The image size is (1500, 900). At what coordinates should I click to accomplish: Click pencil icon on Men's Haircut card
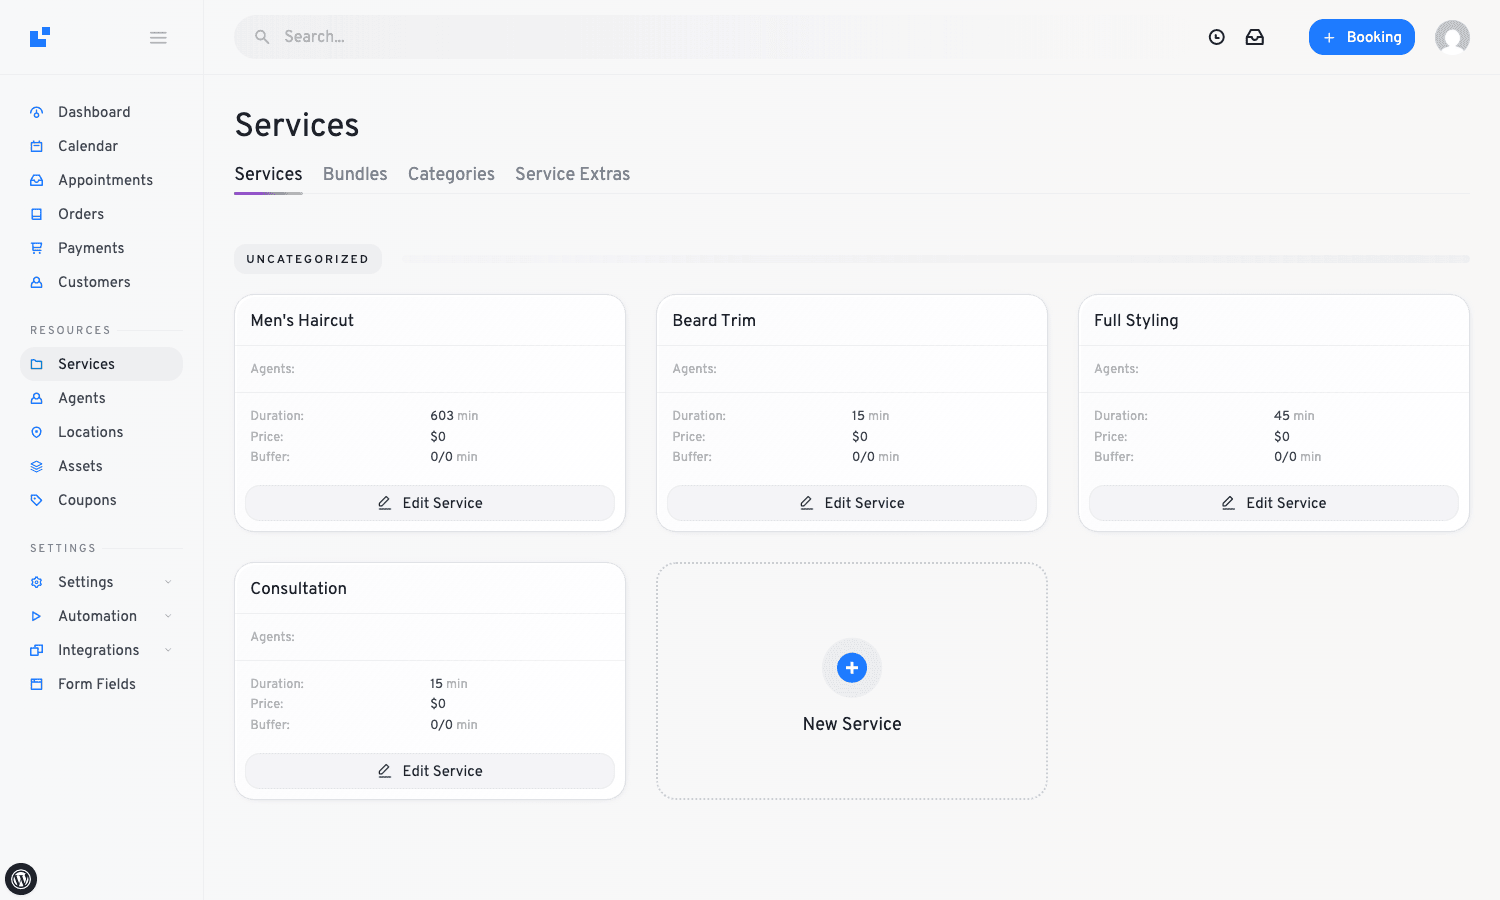[x=385, y=503]
